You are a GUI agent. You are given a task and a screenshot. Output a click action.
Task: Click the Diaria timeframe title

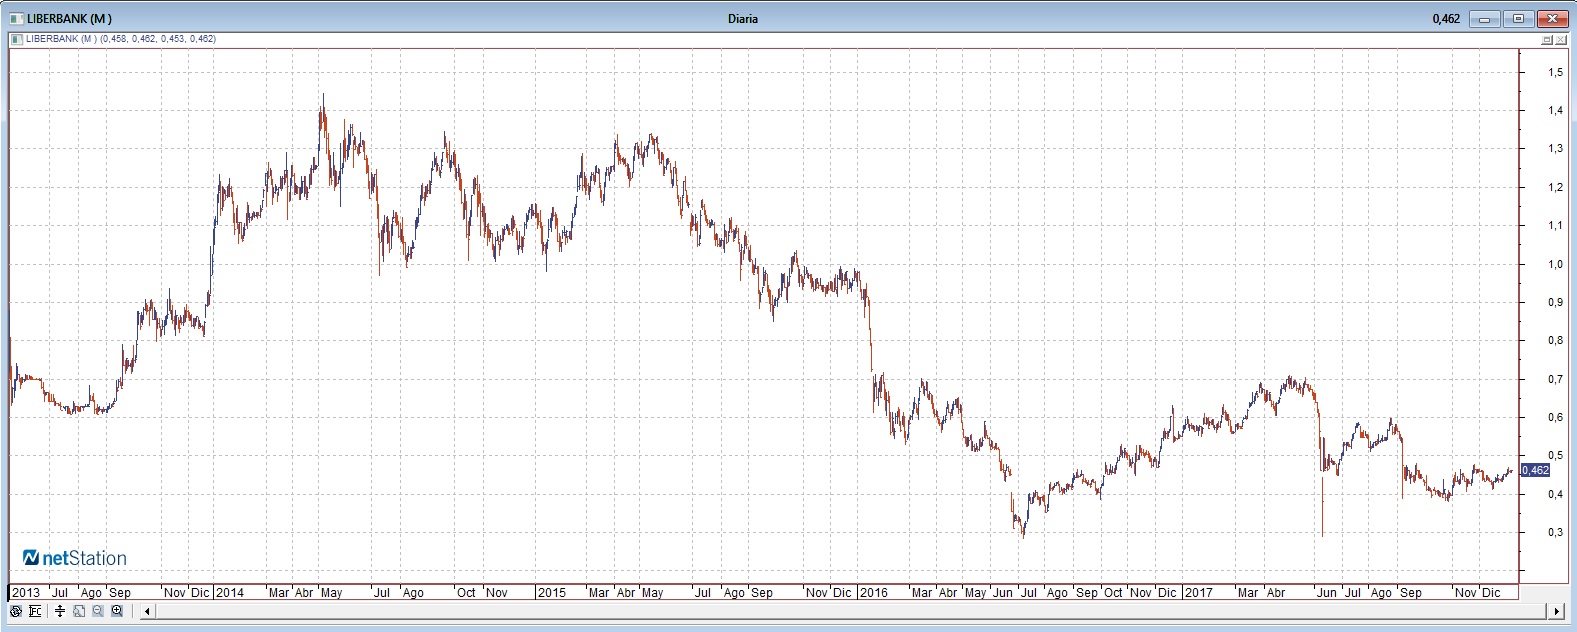(742, 19)
